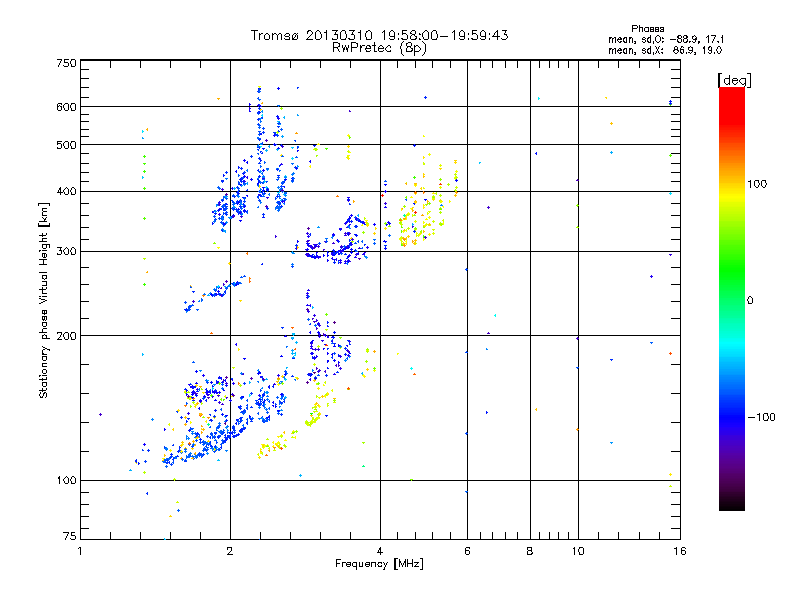Image resolution: width=800 pixels, height=600 pixels.
Task: Click the y-axis tick label '400'
Action: [x=67, y=191]
